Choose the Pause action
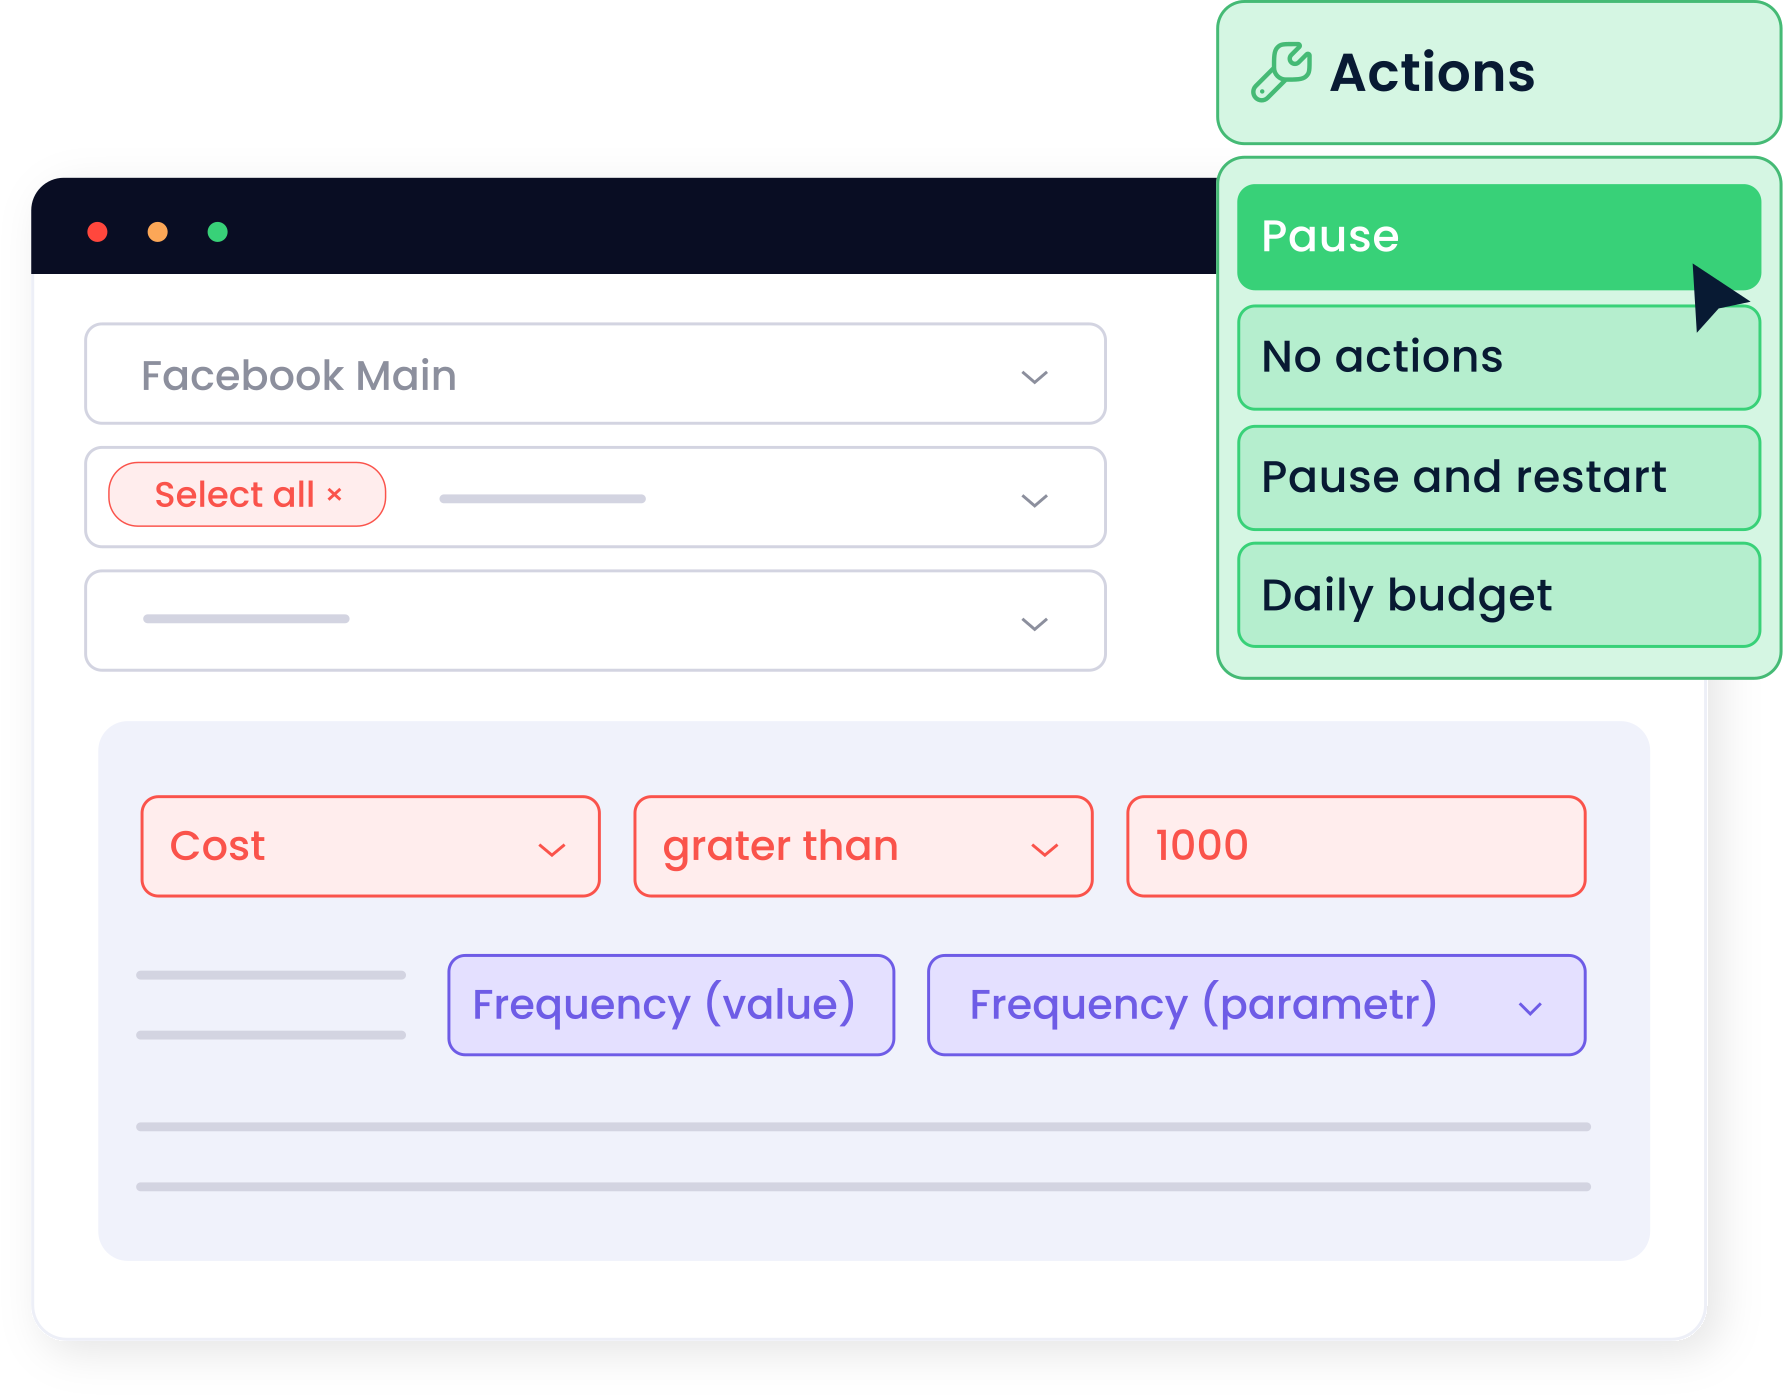 [x=1499, y=237]
